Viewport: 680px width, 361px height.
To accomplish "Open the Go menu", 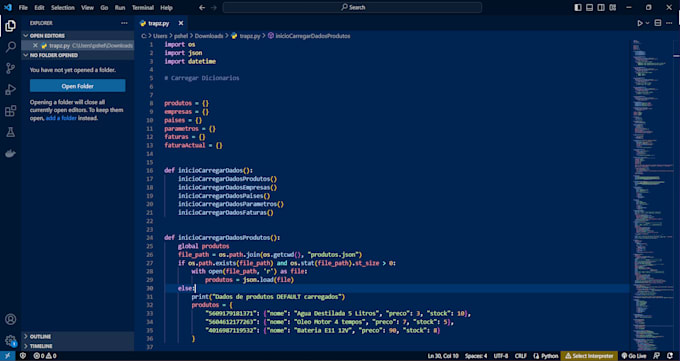I will point(104,7).
